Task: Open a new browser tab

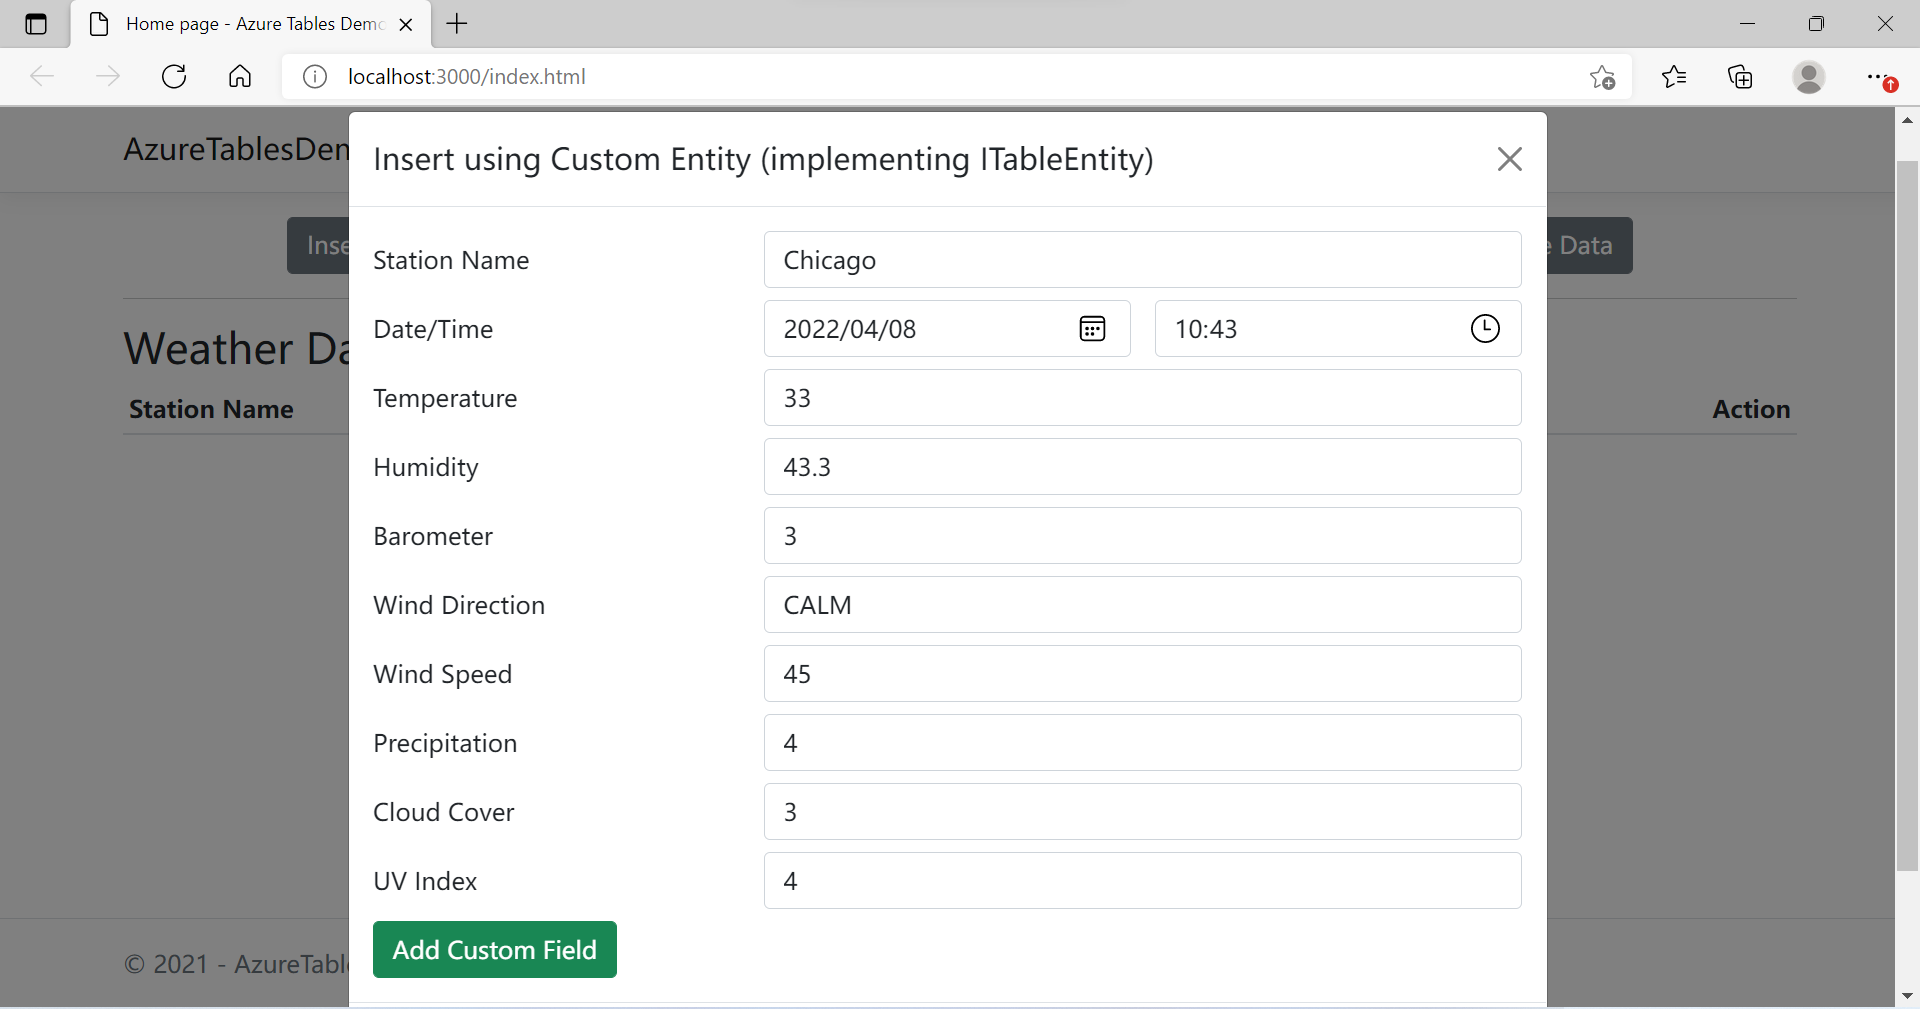Action: tap(457, 24)
